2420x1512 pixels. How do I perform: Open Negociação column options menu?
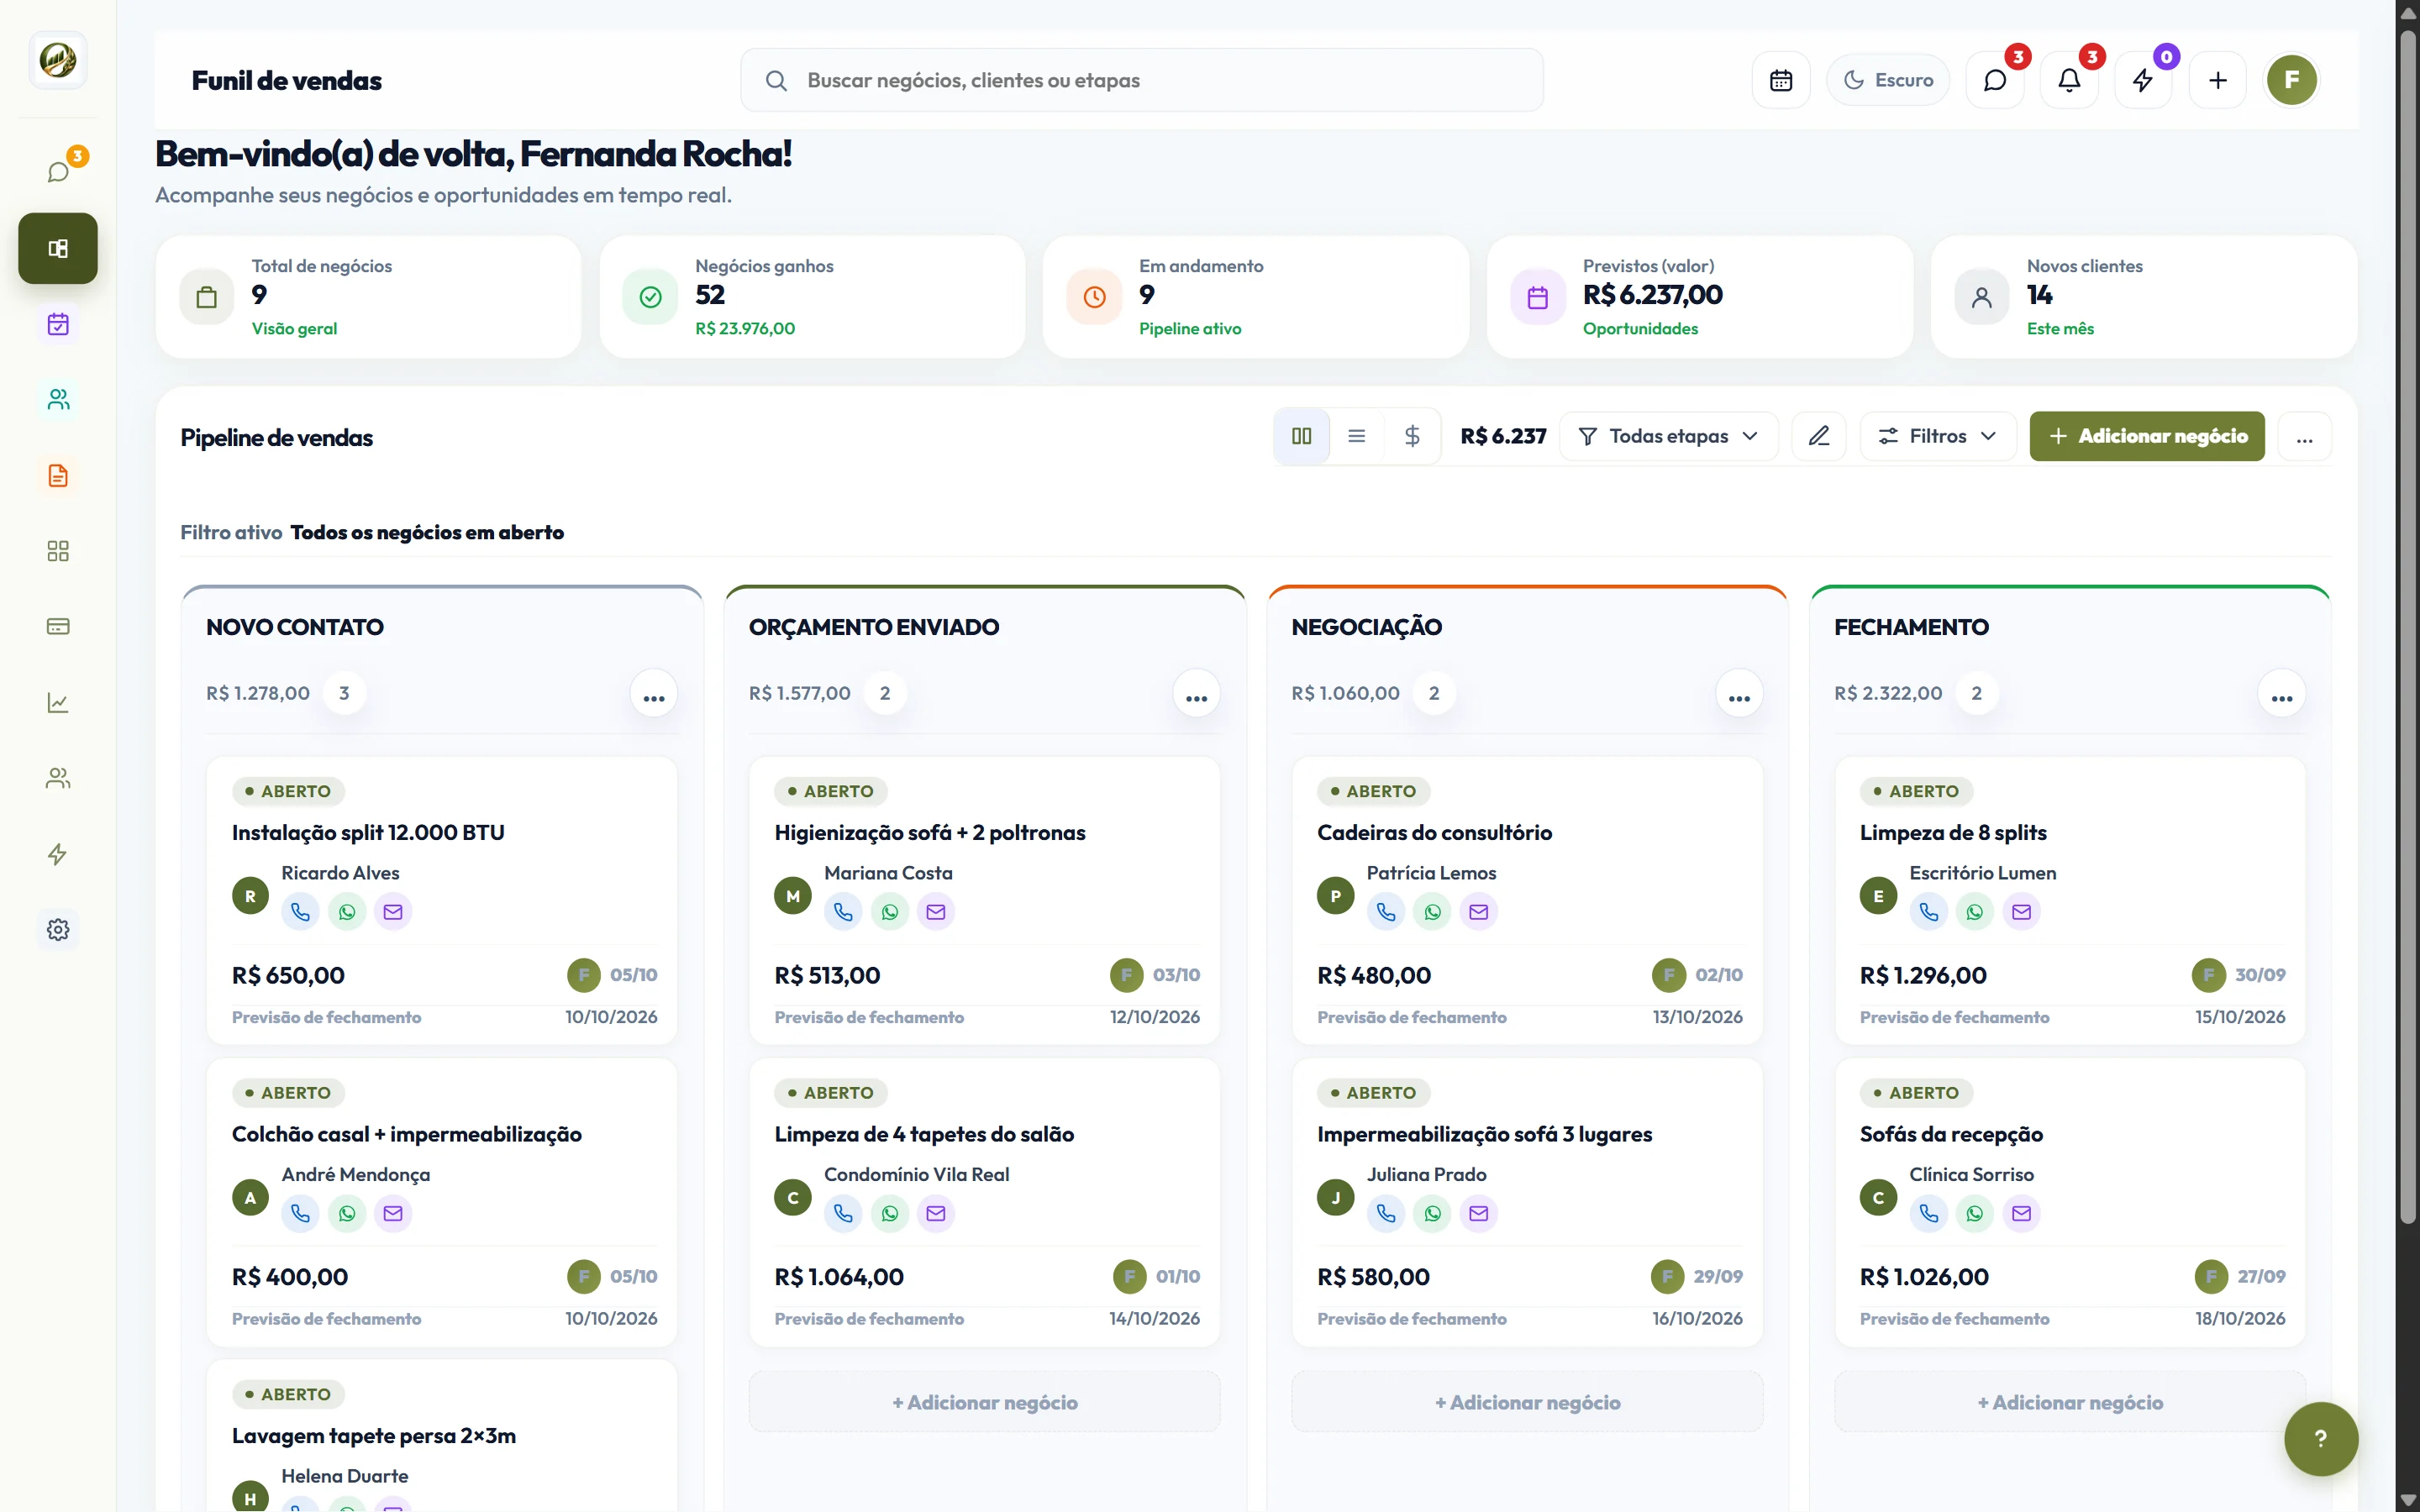pos(1739,695)
